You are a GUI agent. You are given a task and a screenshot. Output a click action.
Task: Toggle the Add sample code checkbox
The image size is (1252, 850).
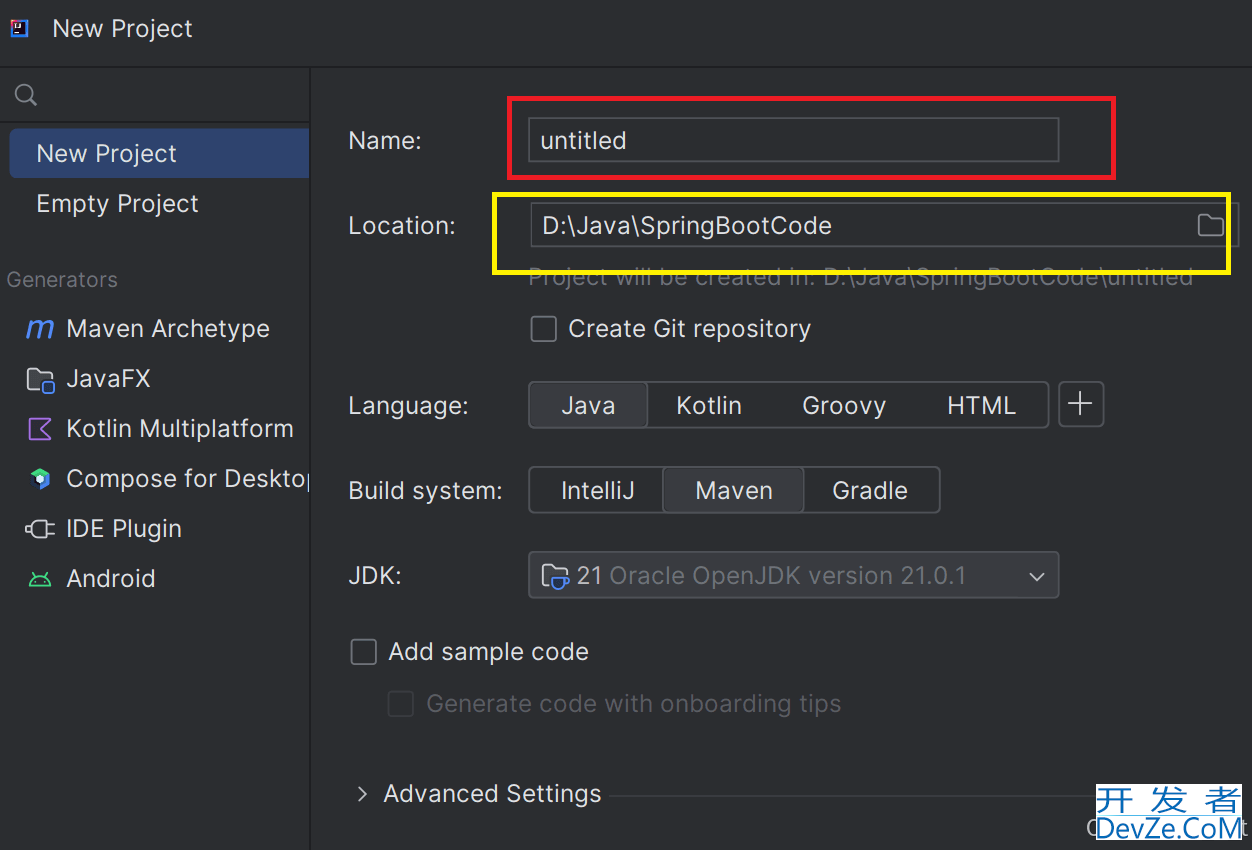click(x=363, y=652)
